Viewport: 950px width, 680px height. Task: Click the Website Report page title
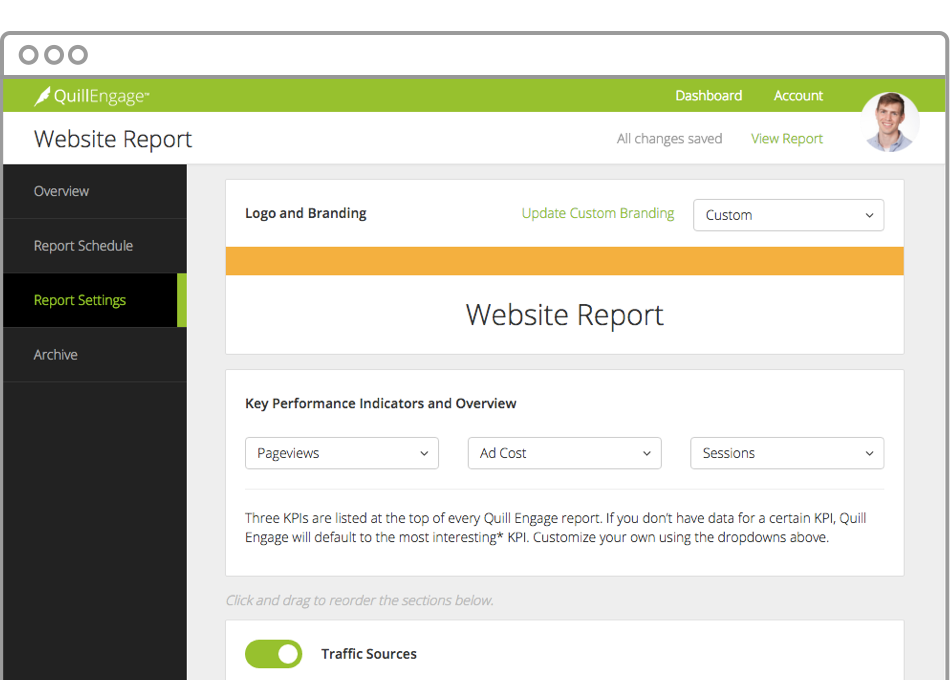[113, 139]
